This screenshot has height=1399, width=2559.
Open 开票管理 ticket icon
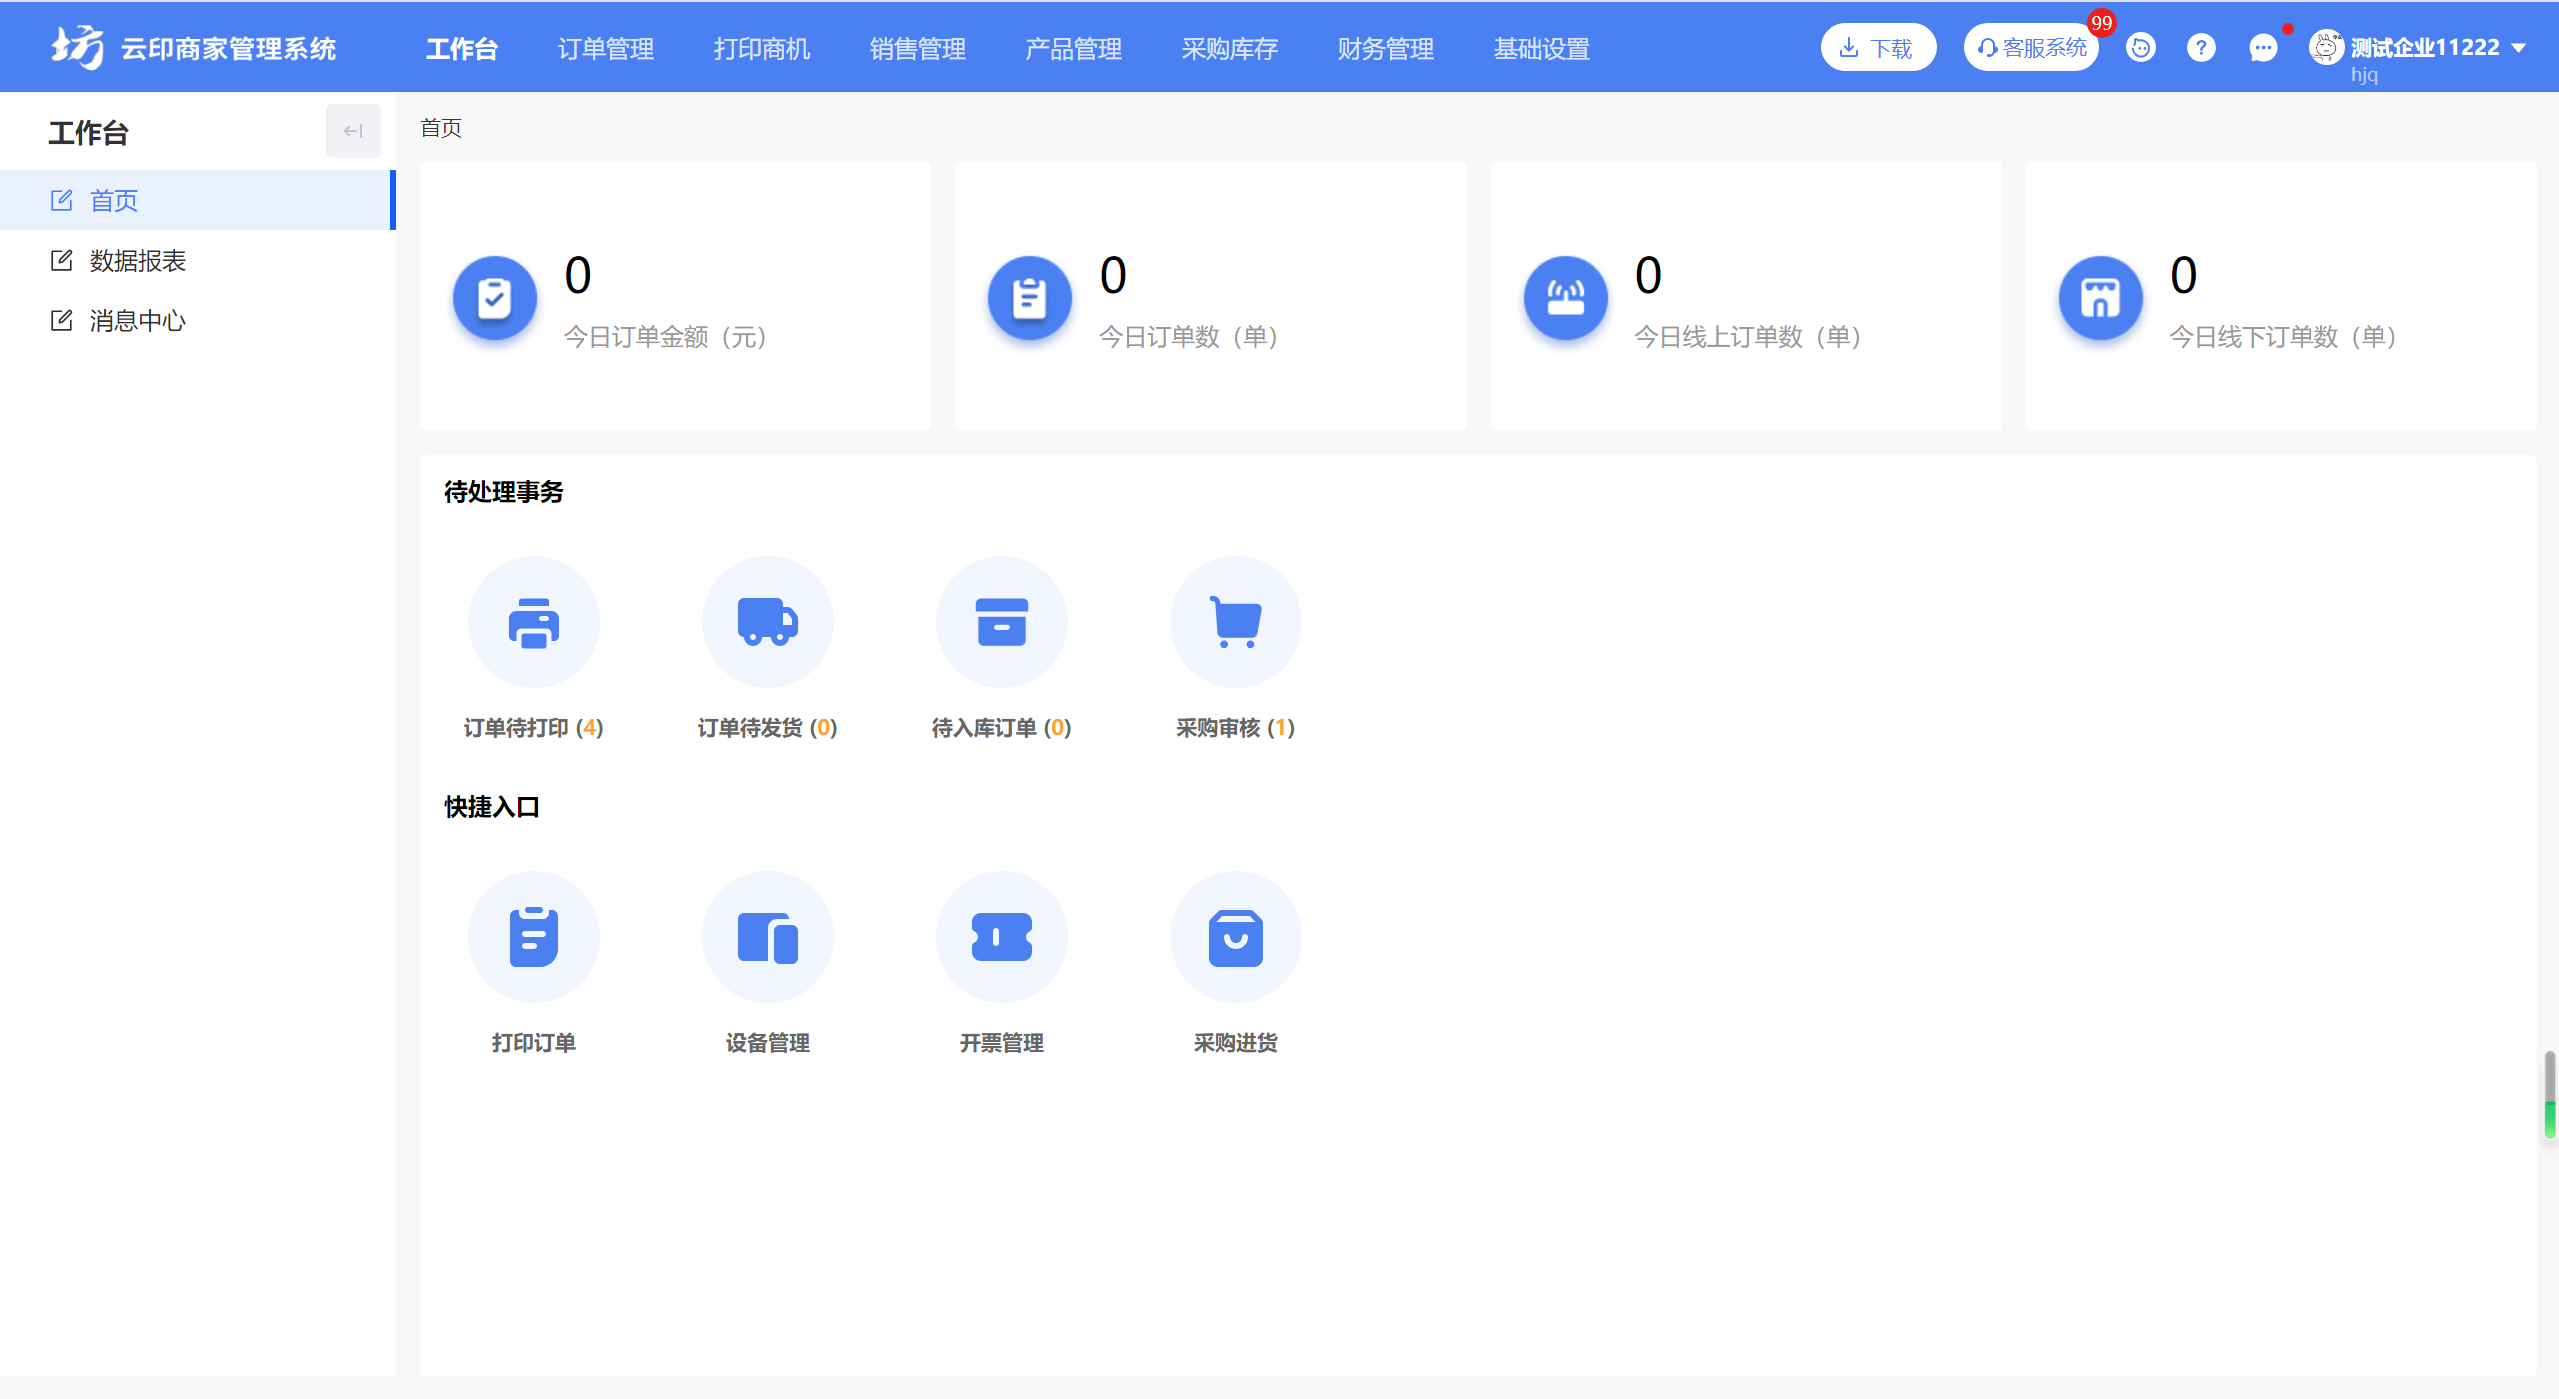pos(1002,937)
